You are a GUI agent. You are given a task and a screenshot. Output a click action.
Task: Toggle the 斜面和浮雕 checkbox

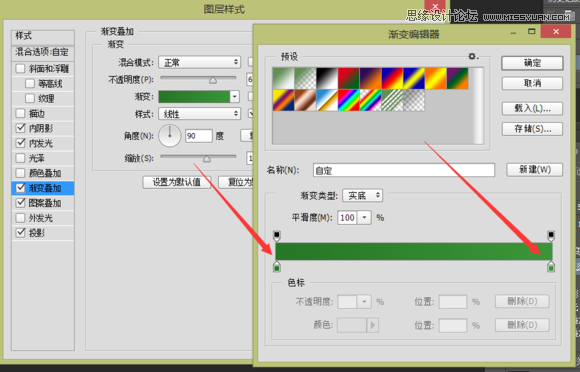pos(20,68)
